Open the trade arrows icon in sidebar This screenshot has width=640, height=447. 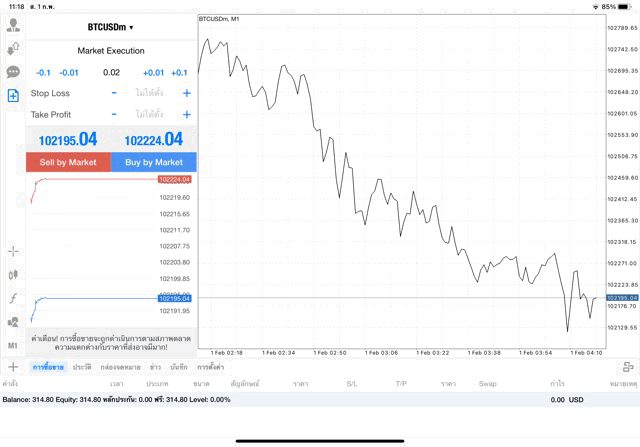click(13, 48)
